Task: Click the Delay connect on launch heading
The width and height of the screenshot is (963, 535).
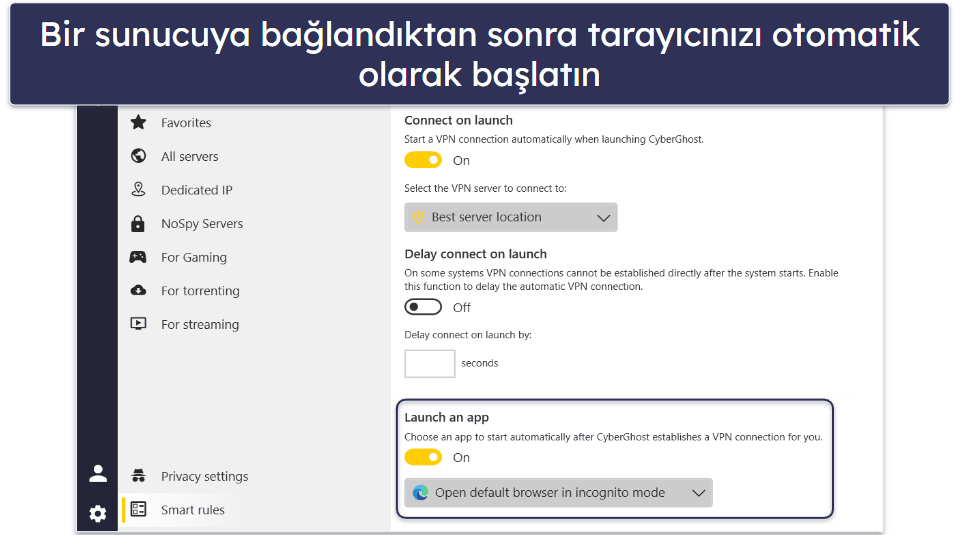Action: pos(475,254)
